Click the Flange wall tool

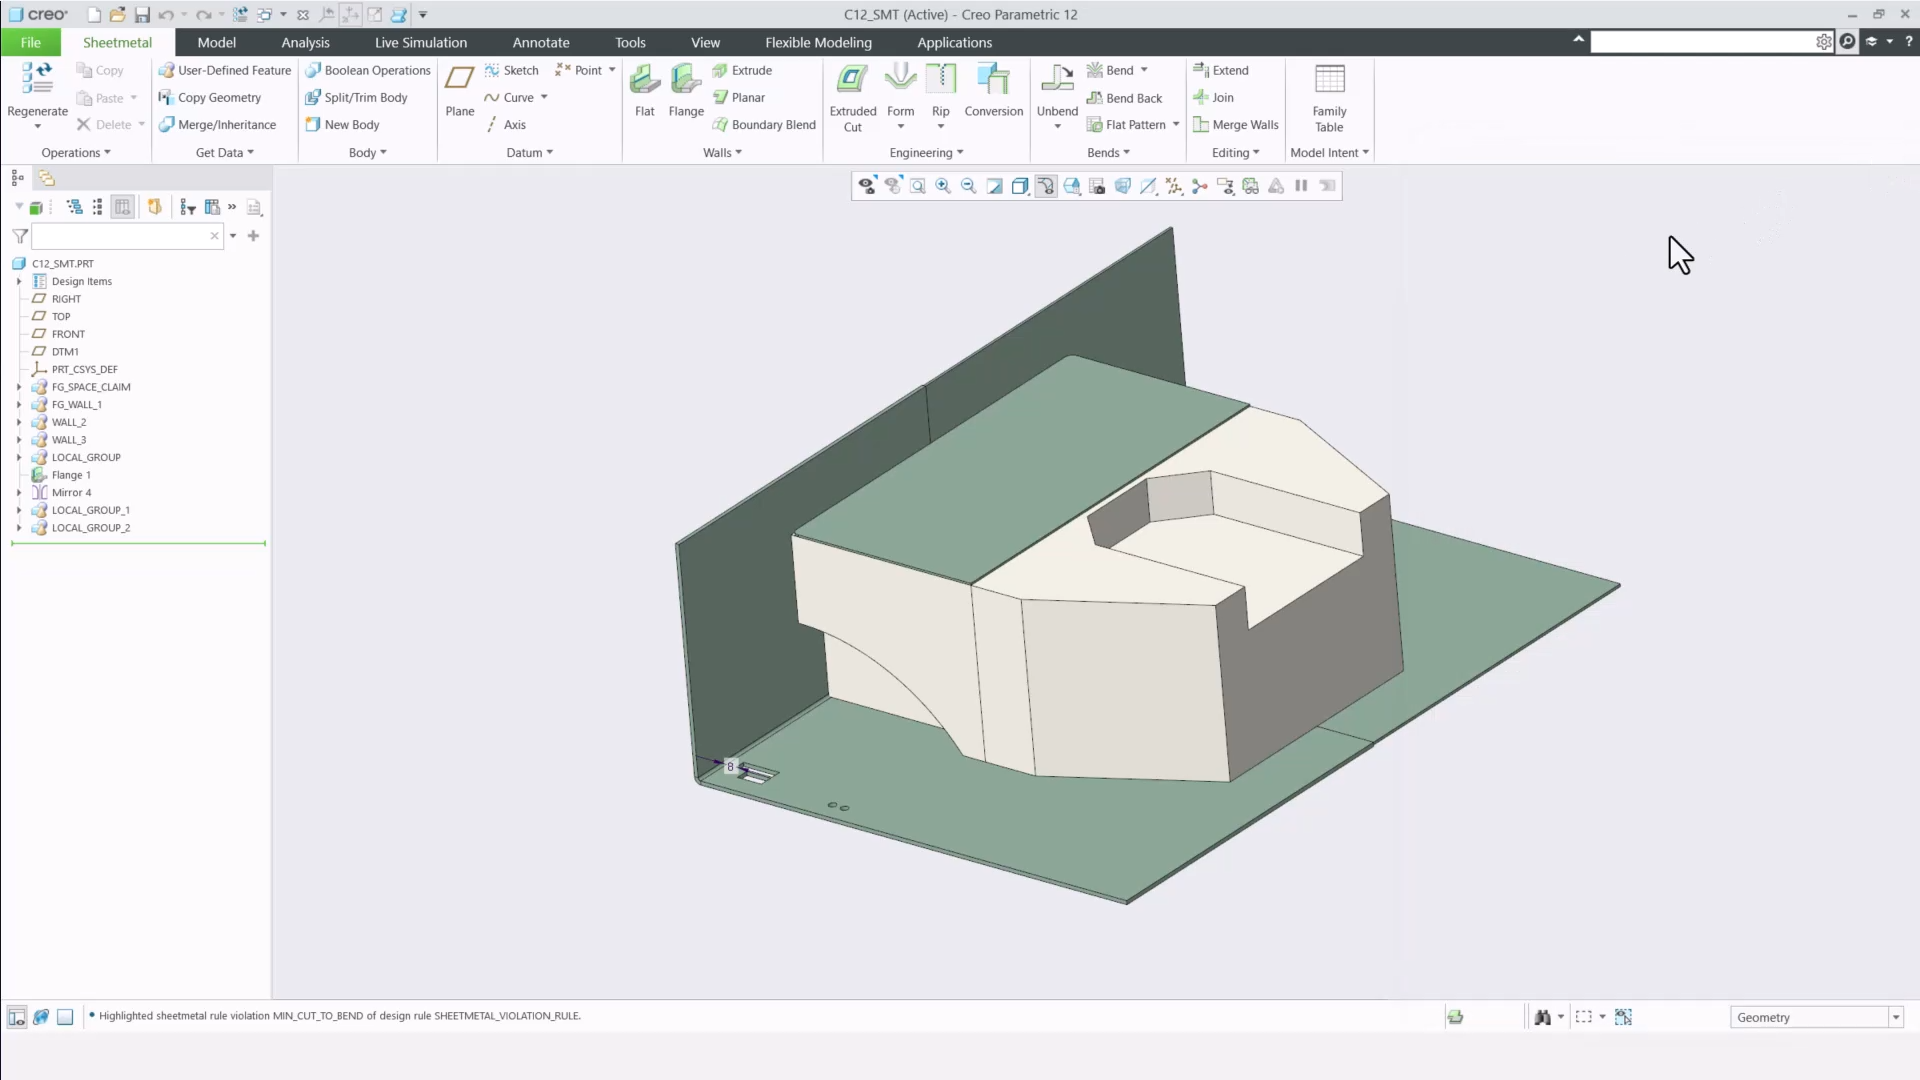click(x=686, y=91)
